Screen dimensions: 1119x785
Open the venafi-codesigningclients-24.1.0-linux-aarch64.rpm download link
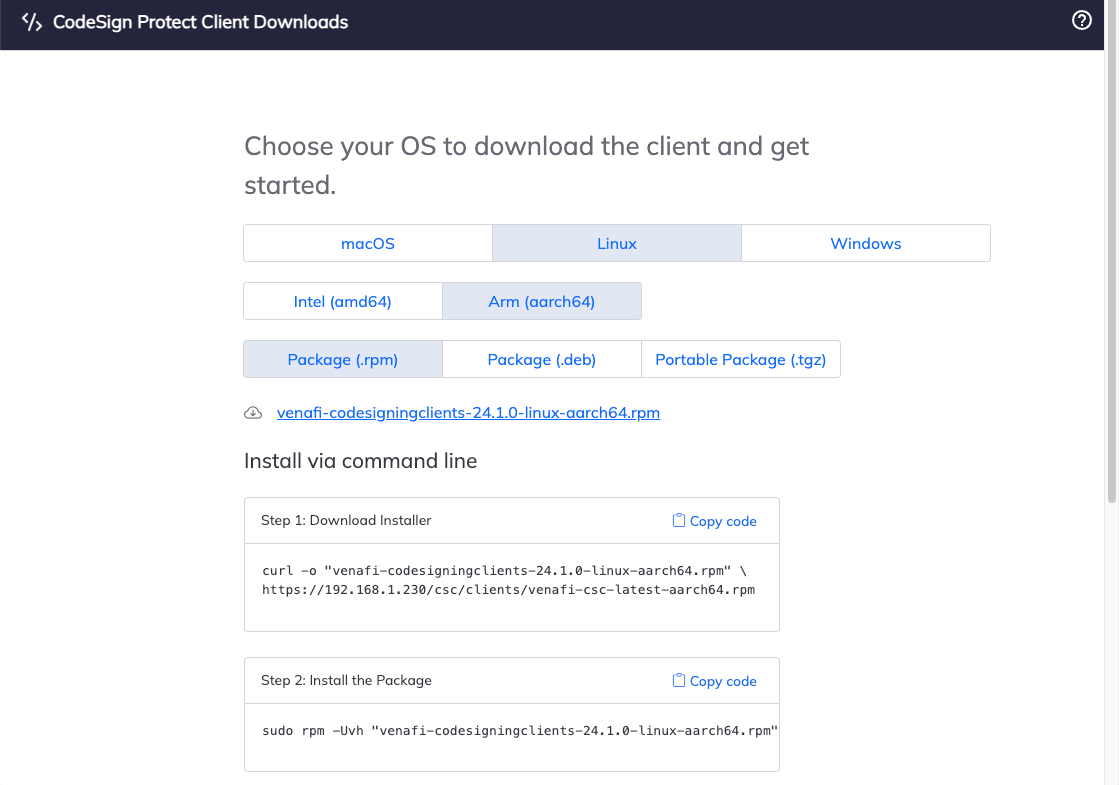click(468, 412)
